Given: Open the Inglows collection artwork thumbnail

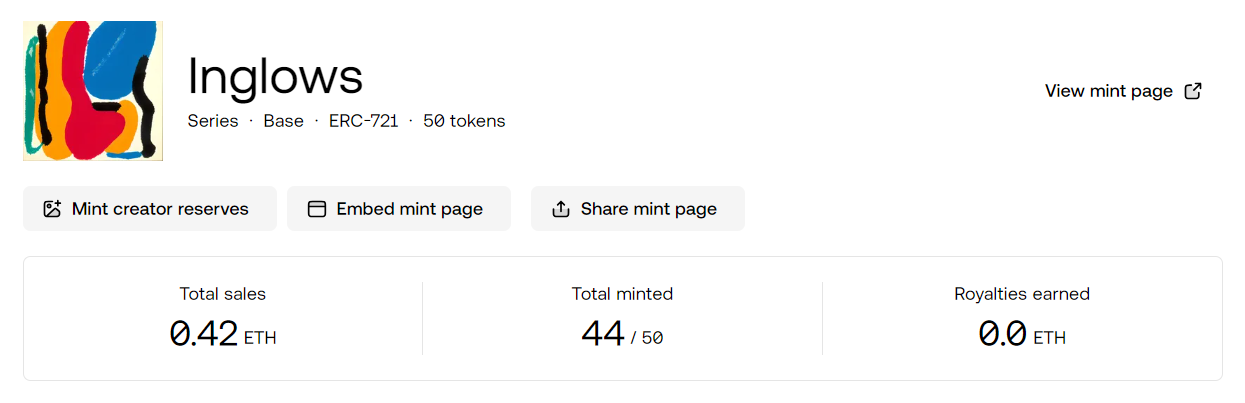Looking at the screenshot, I should click(93, 91).
